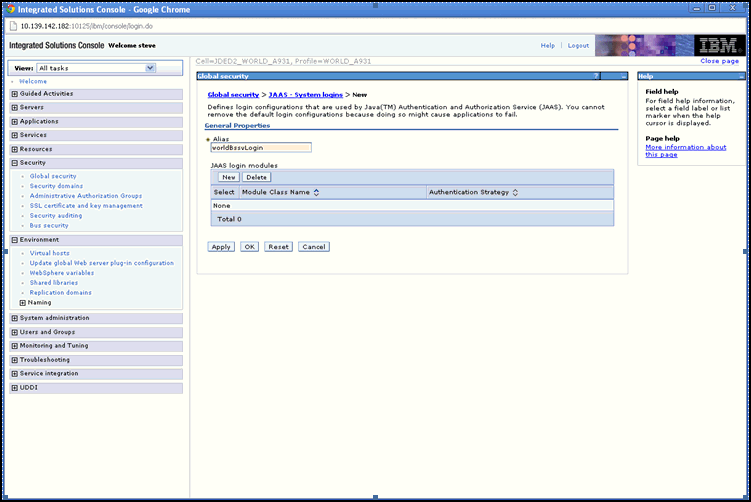751x502 pixels.
Task: Minimize the Global security panel
Action: [x=624, y=76]
